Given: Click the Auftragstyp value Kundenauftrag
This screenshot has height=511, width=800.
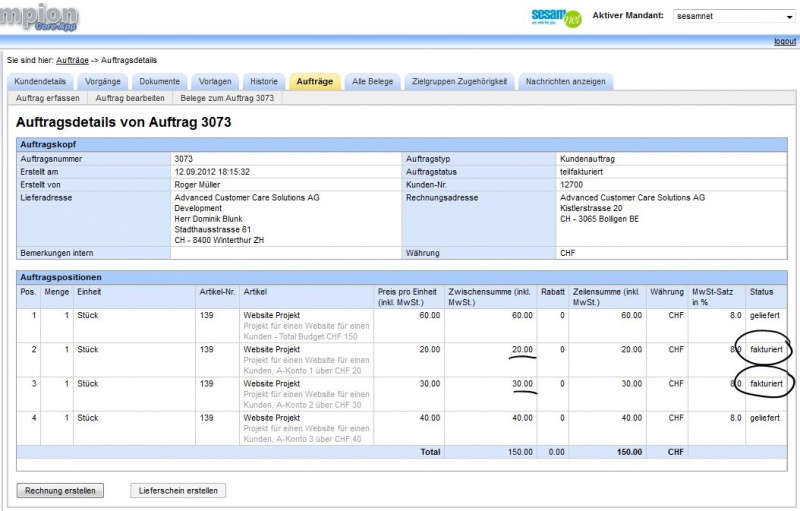Looking at the screenshot, I should tap(587, 159).
